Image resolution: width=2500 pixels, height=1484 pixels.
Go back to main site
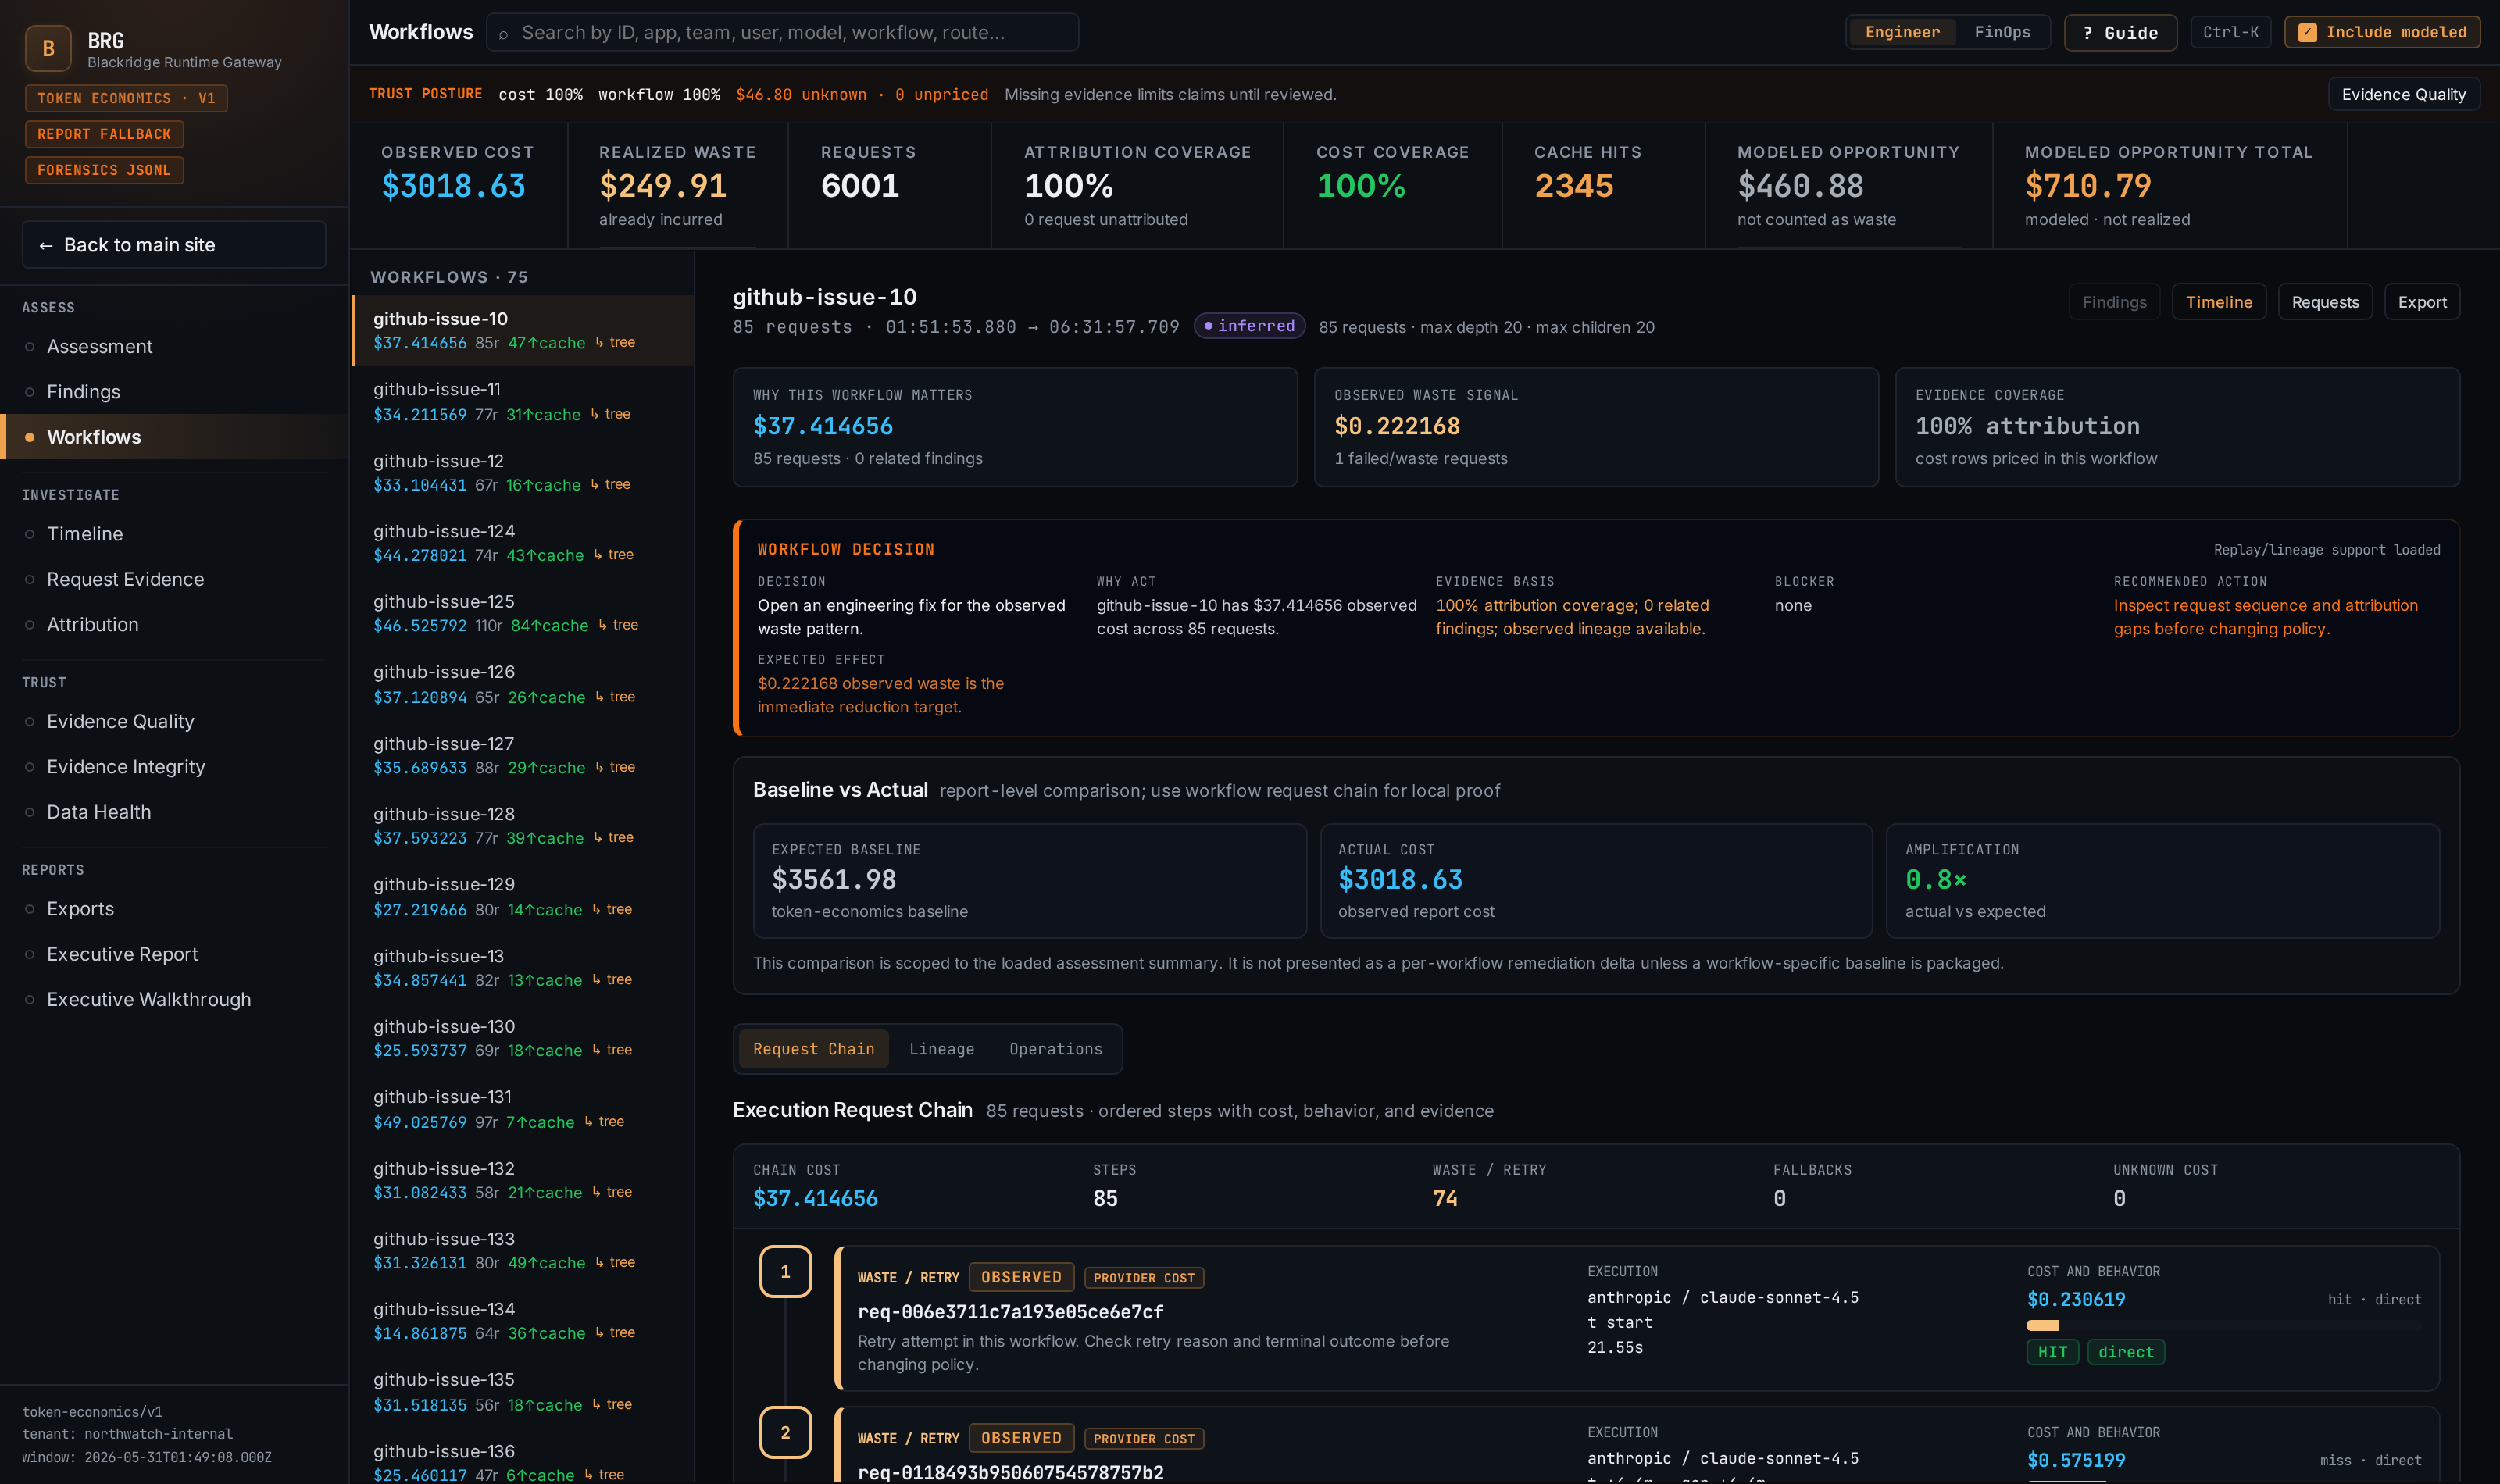[x=174, y=244]
